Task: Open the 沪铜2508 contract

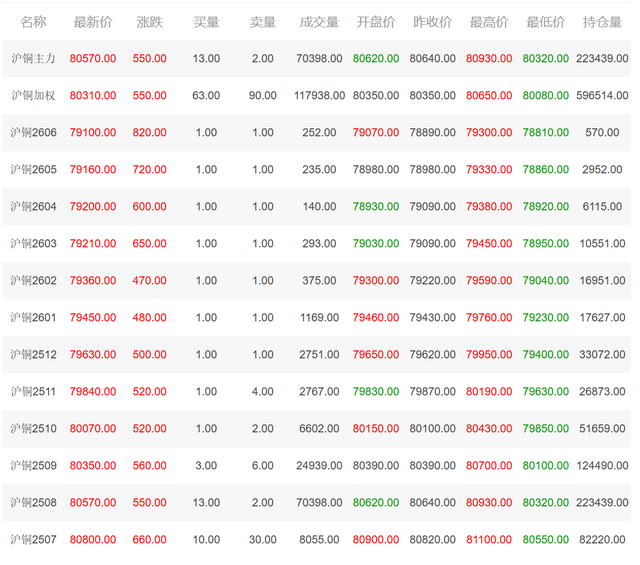Action: (x=33, y=503)
